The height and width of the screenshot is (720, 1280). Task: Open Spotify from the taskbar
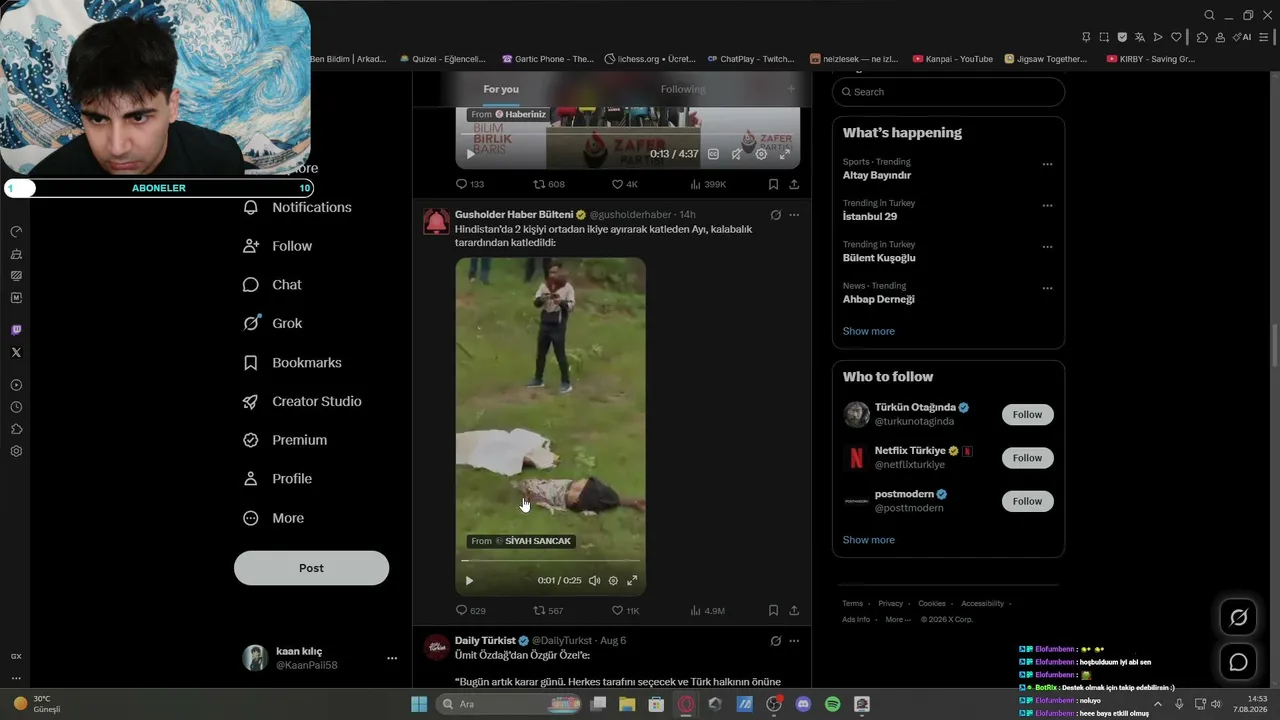pyautogui.click(x=832, y=704)
